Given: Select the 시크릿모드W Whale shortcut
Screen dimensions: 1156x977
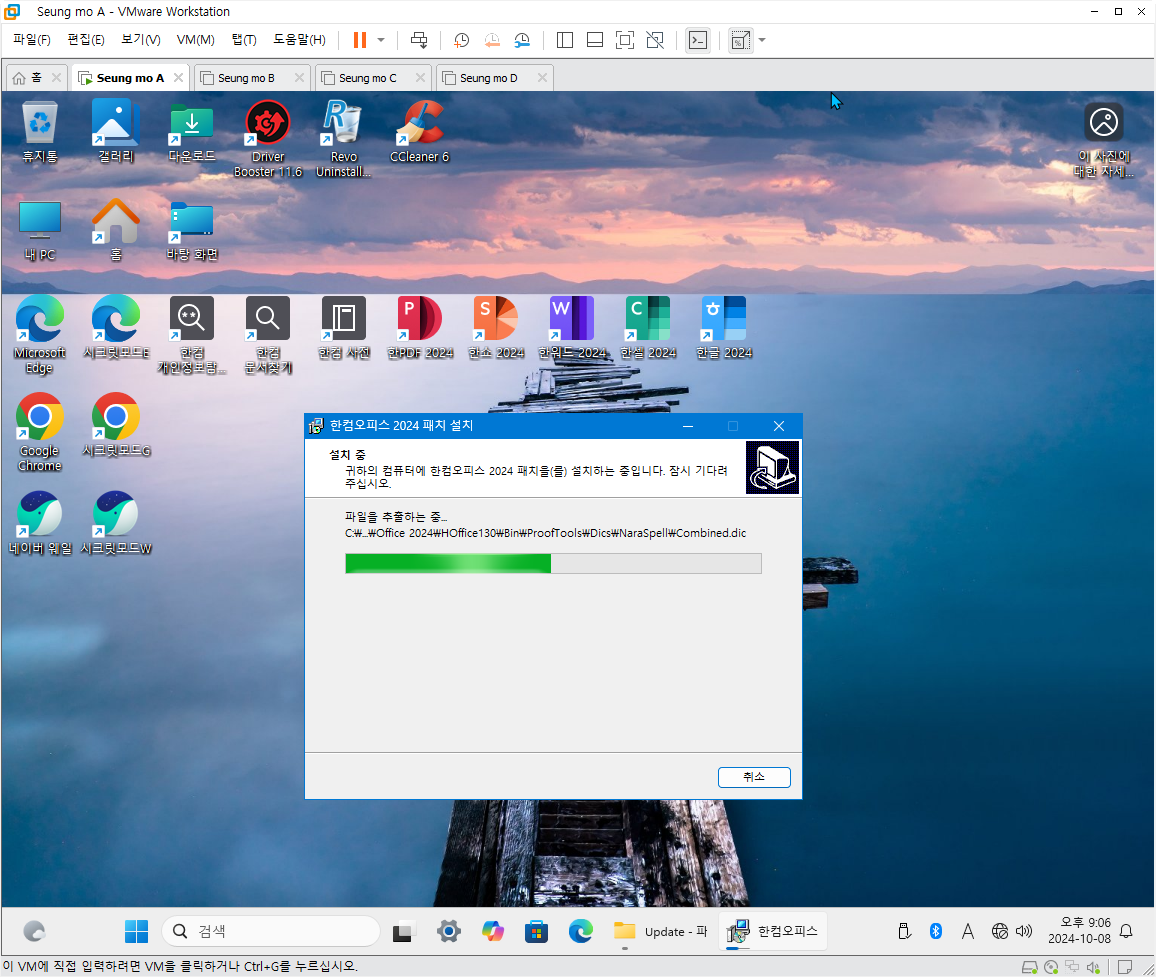Looking at the screenshot, I should (116, 524).
